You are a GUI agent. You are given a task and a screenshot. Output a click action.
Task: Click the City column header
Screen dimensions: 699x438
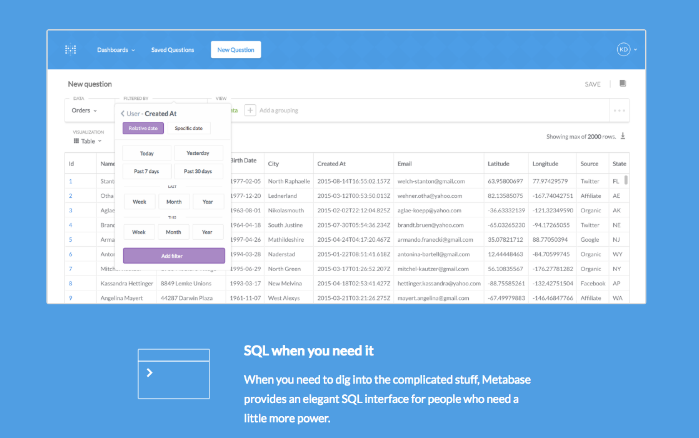pyautogui.click(x=273, y=164)
